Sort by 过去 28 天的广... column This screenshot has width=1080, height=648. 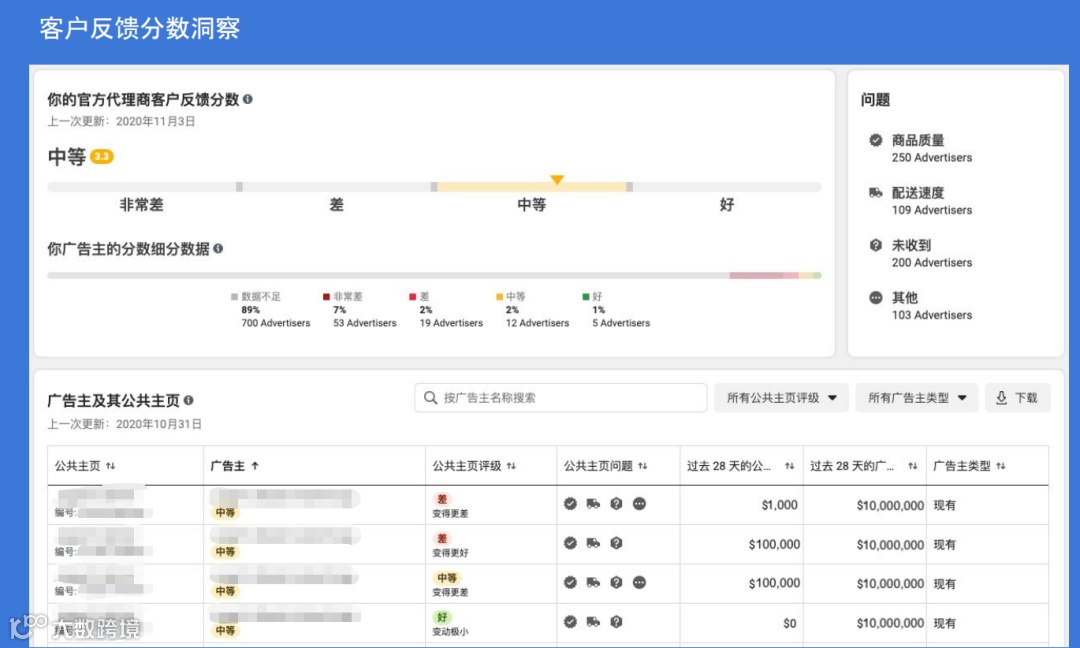(913, 466)
